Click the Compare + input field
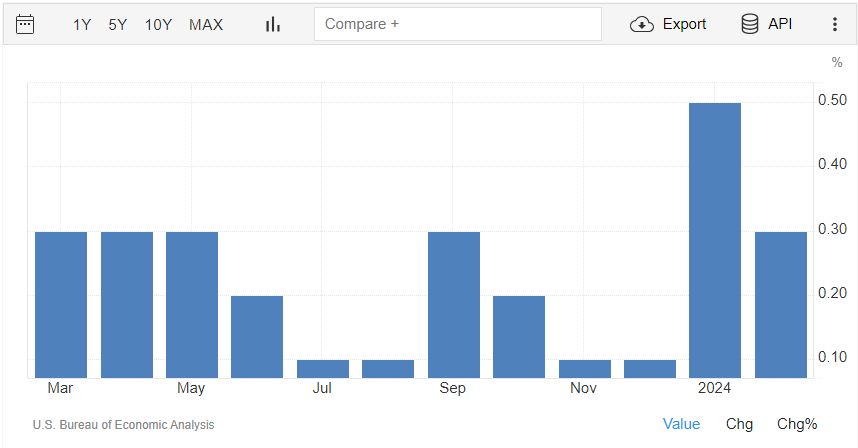This screenshot has height=448, width=858. click(x=457, y=24)
